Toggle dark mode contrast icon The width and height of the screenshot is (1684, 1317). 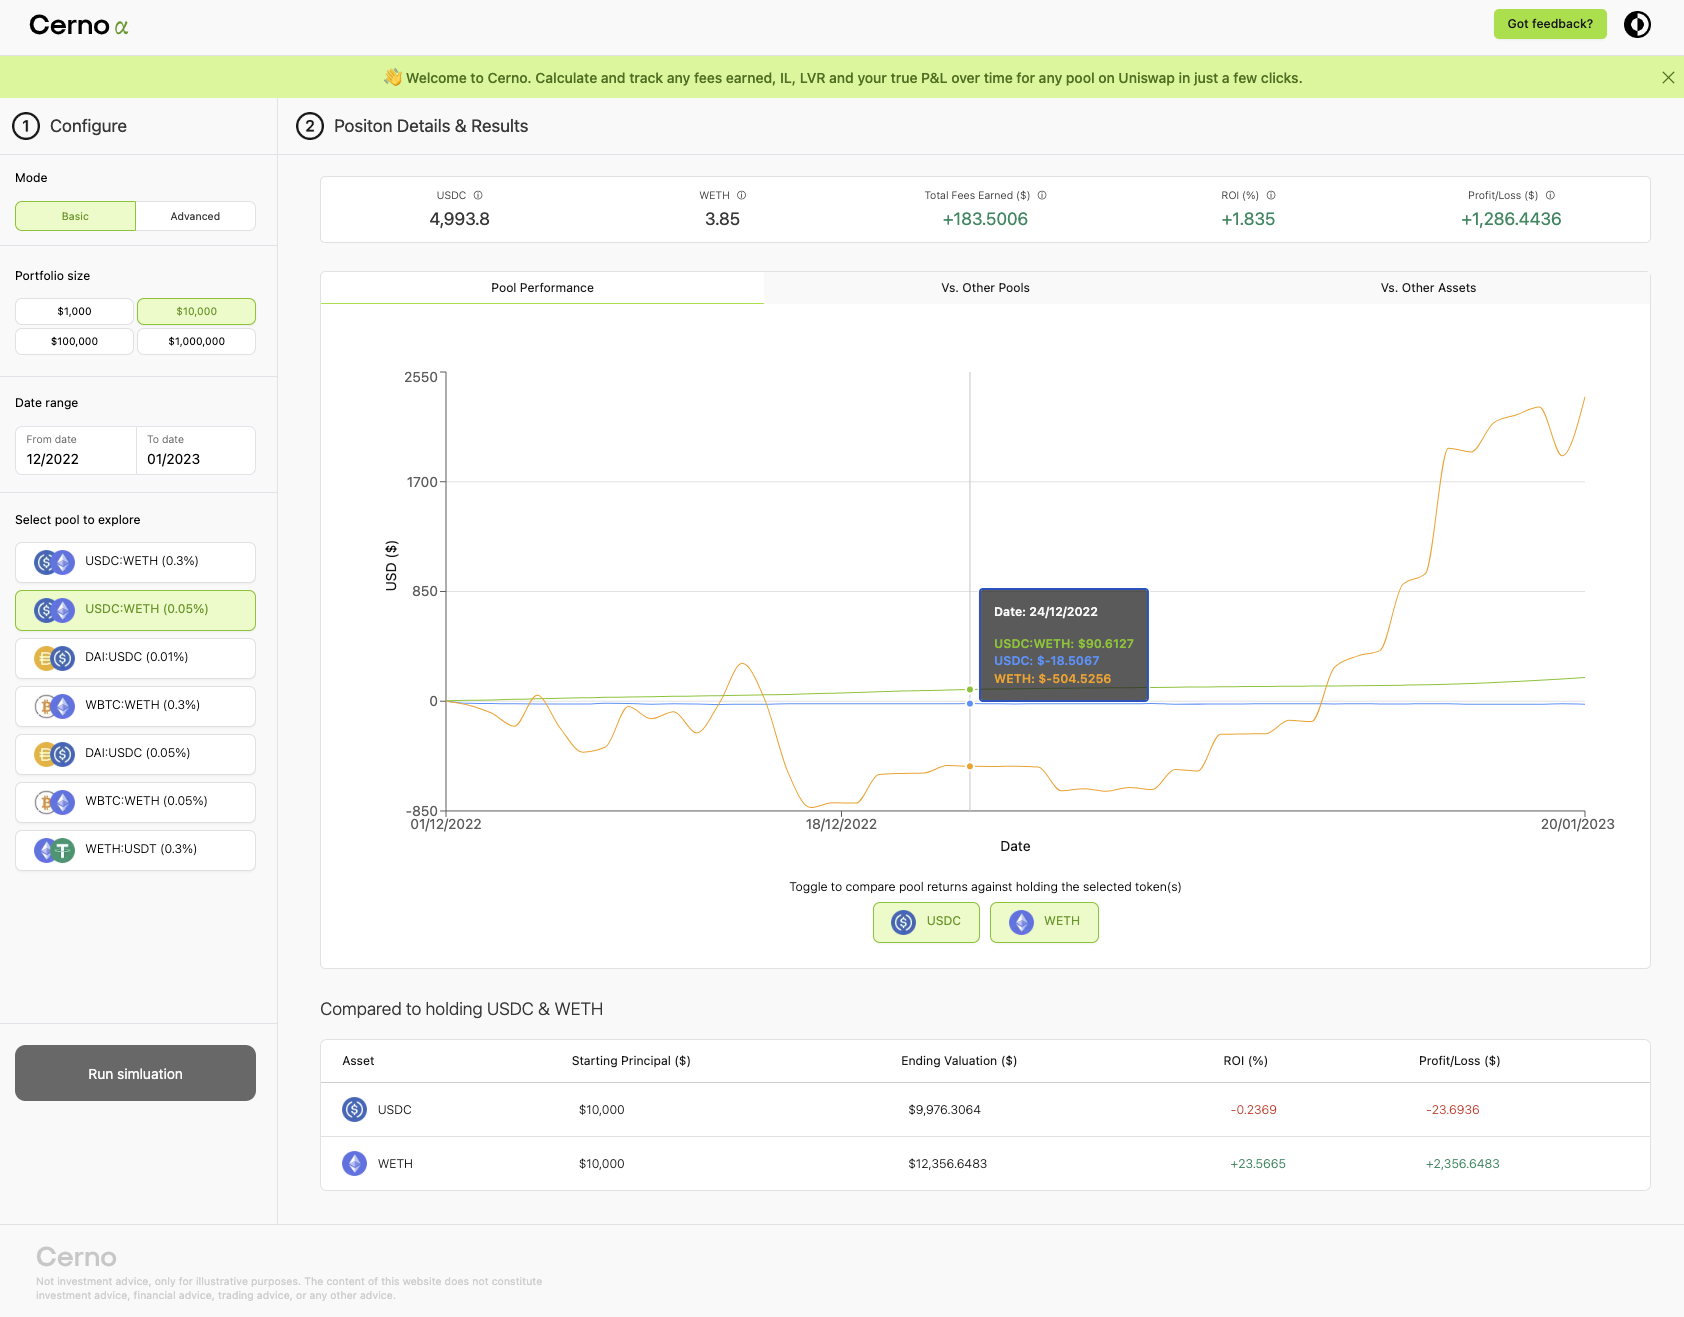tap(1637, 24)
